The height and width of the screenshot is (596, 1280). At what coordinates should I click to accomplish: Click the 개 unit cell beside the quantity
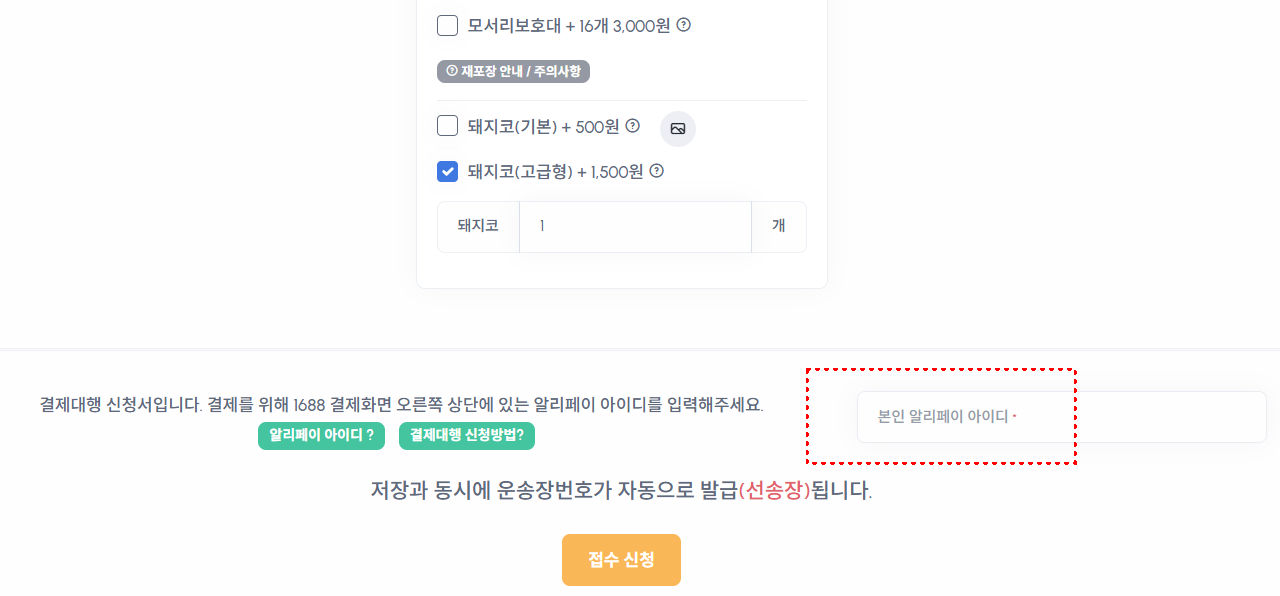pos(778,226)
